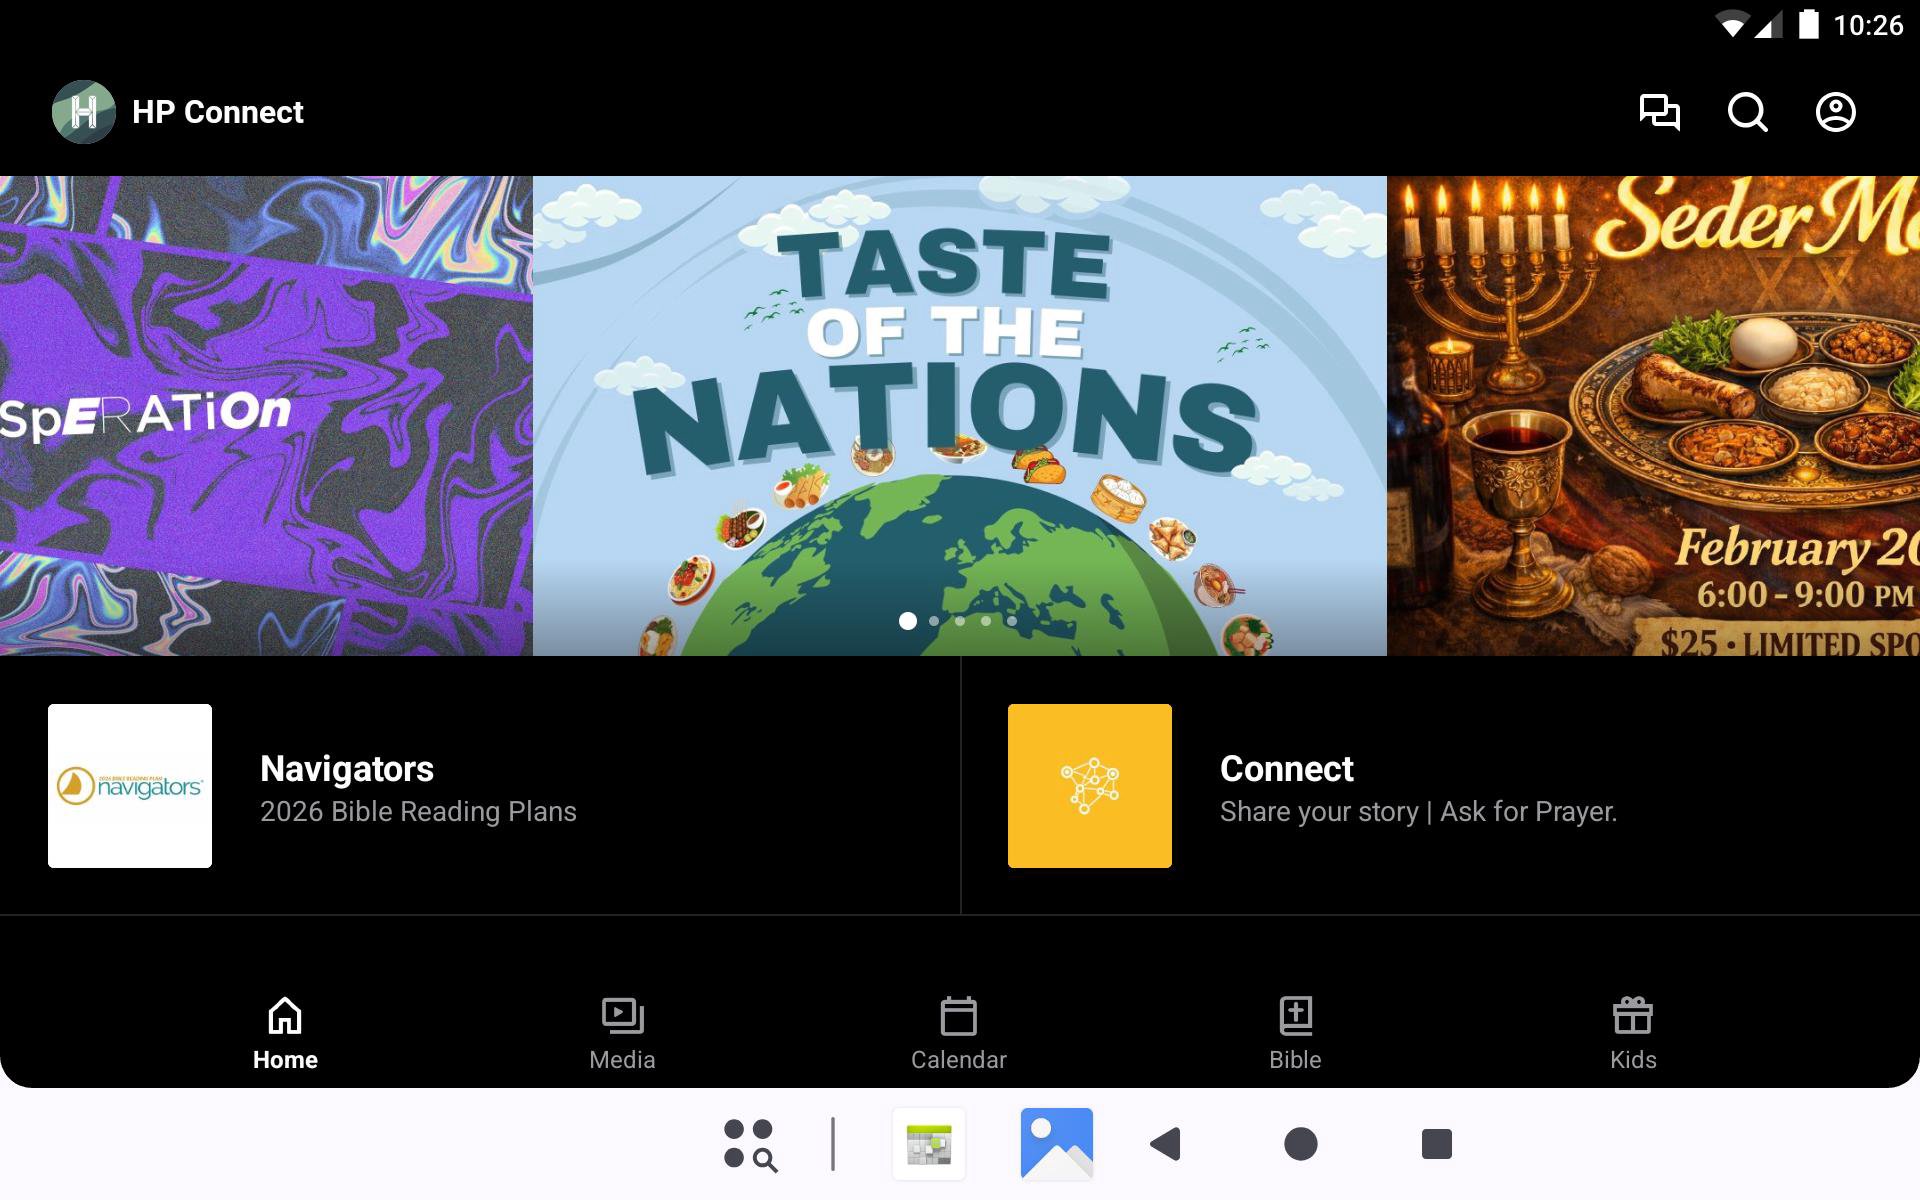Tap the HP Connect logo
This screenshot has height=1200, width=1920.
84,112
